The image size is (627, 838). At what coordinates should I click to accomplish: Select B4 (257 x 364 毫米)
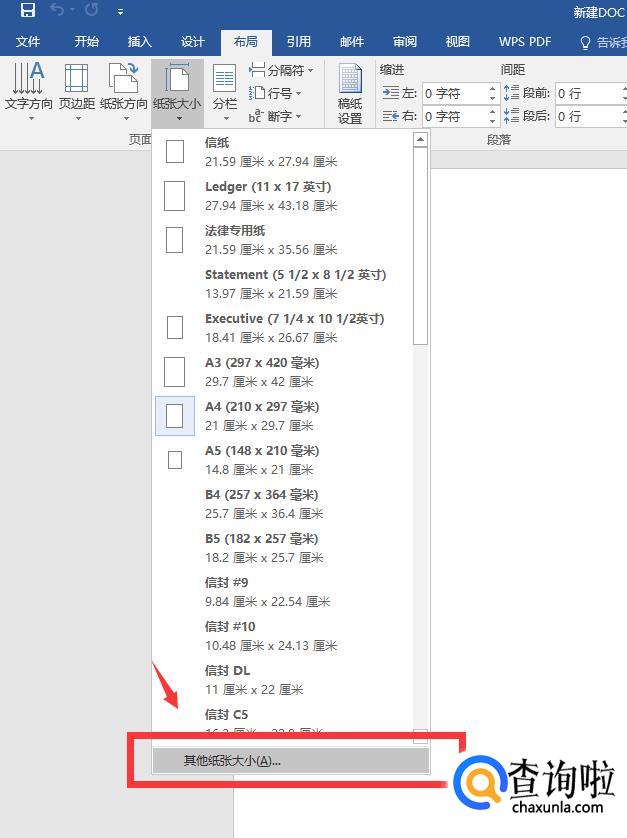(x=282, y=503)
